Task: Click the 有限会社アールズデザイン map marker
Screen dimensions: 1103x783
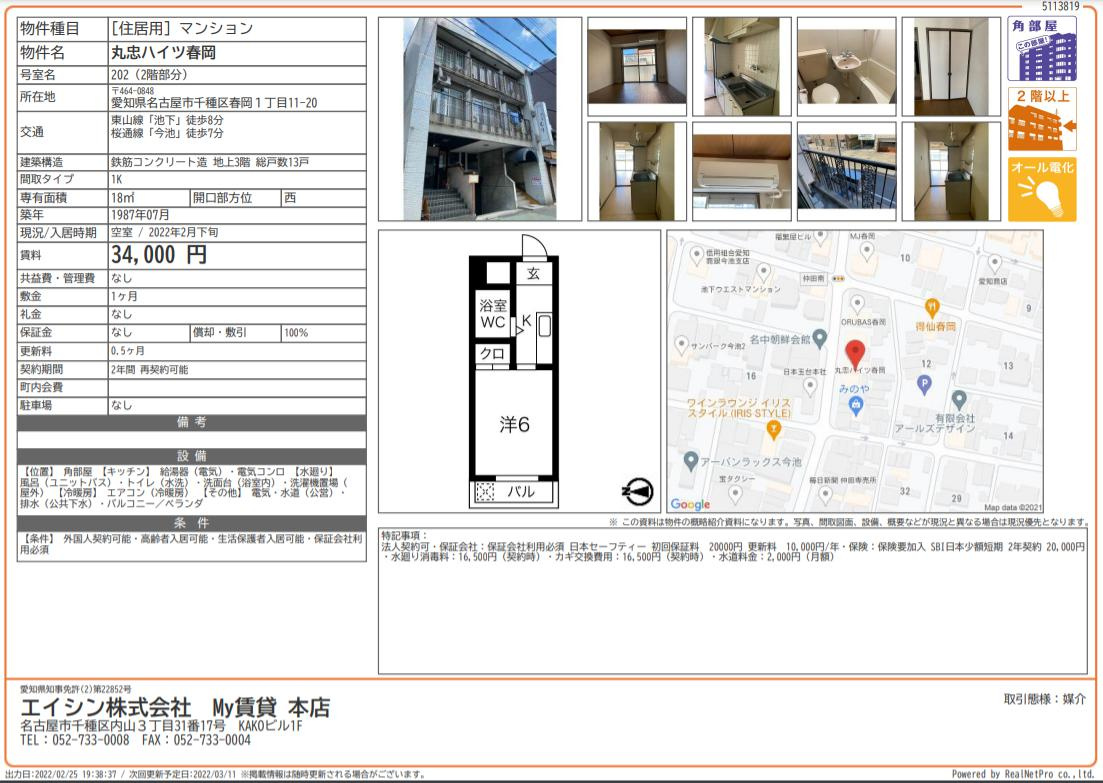Action: tap(958, 400)
